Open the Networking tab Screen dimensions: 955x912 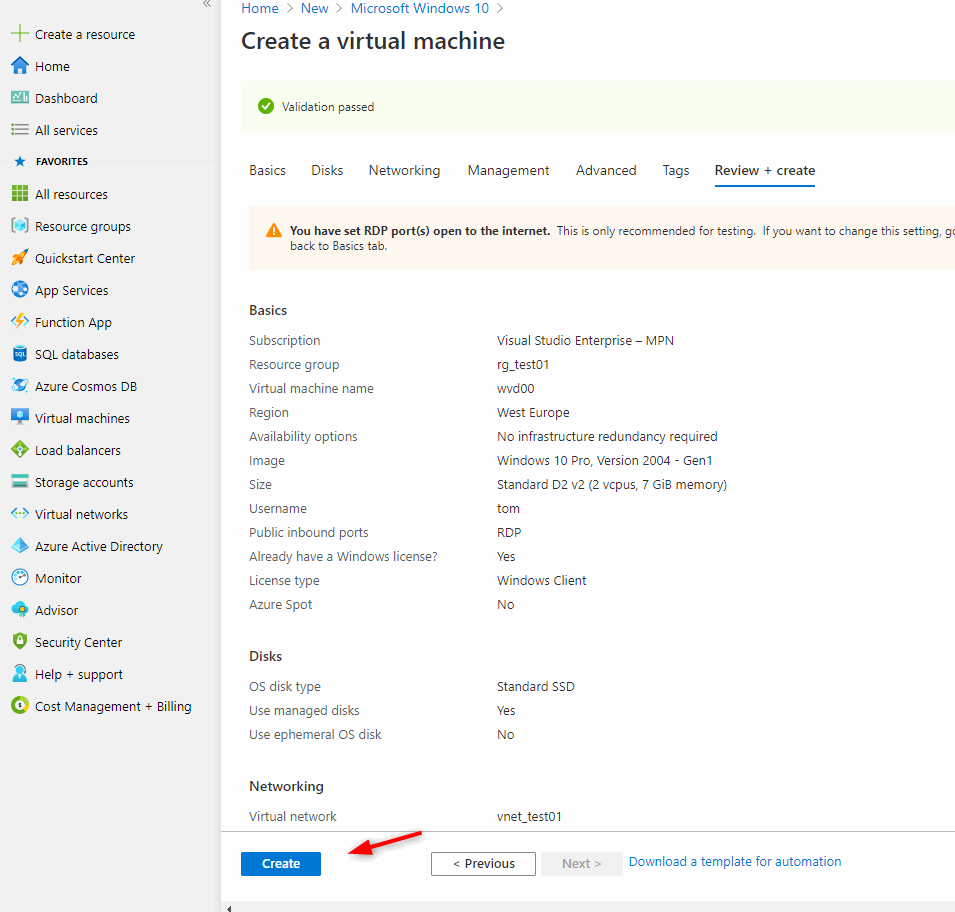click(404, 171)
